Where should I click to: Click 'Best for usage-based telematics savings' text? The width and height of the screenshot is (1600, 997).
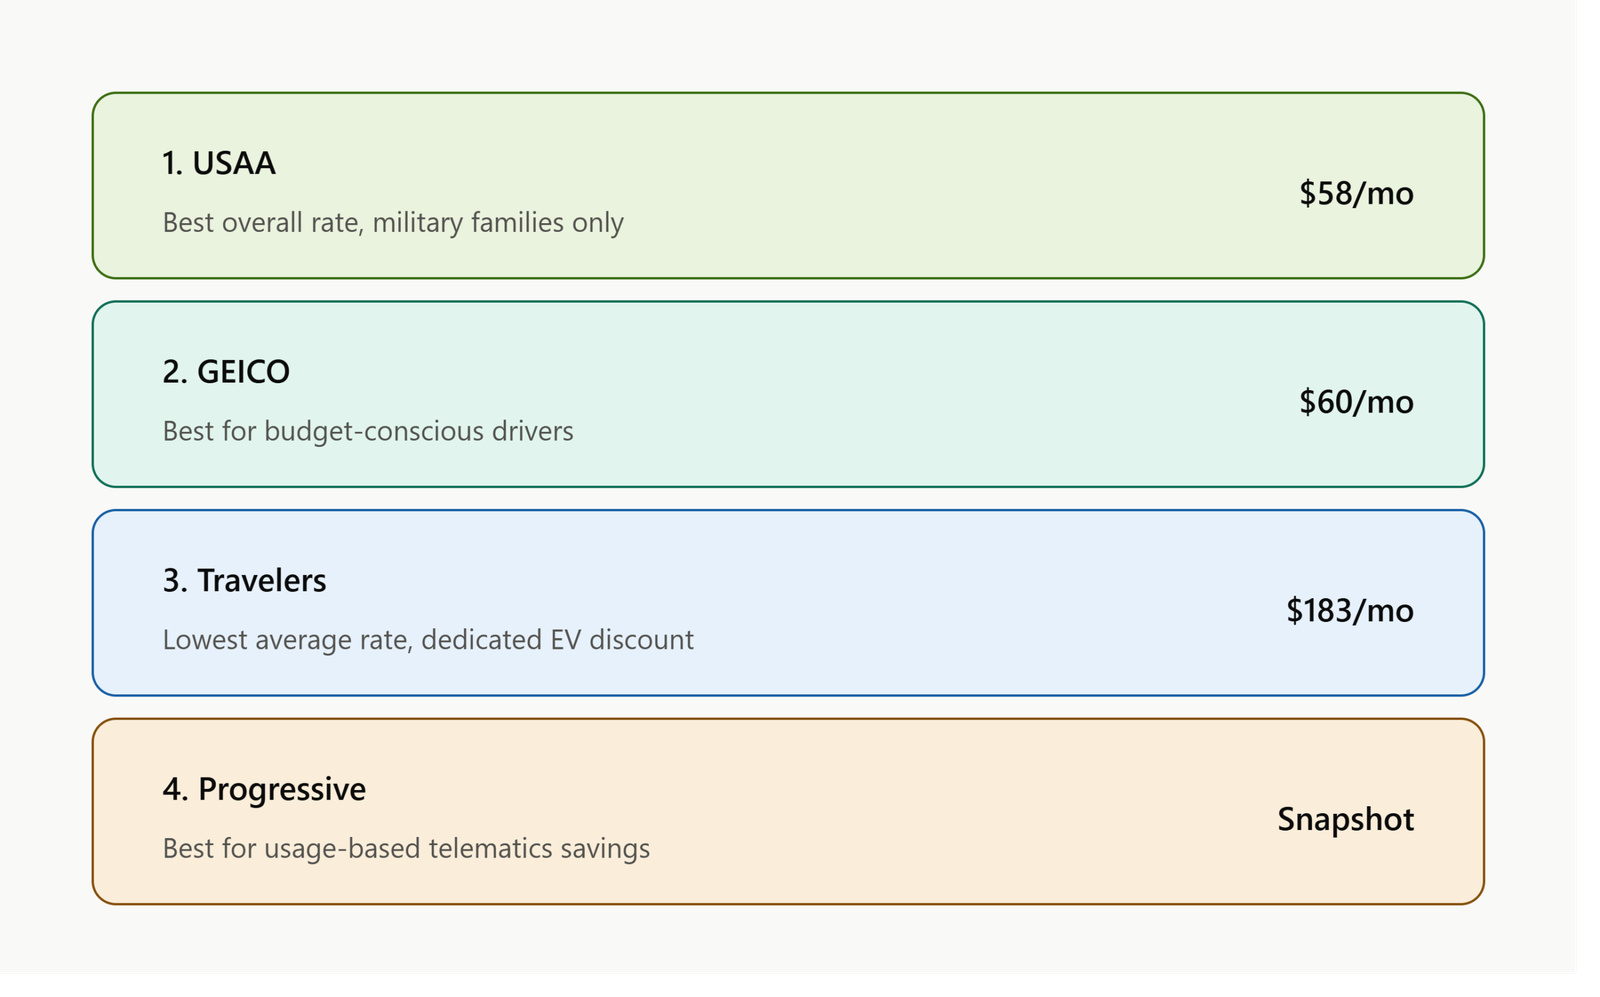click(406, 849)
